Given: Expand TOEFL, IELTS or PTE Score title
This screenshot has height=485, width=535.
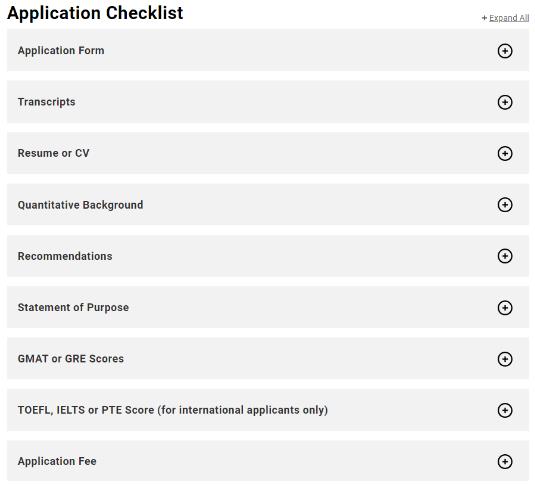Looking at the screenshot, I should coord(173,410).
